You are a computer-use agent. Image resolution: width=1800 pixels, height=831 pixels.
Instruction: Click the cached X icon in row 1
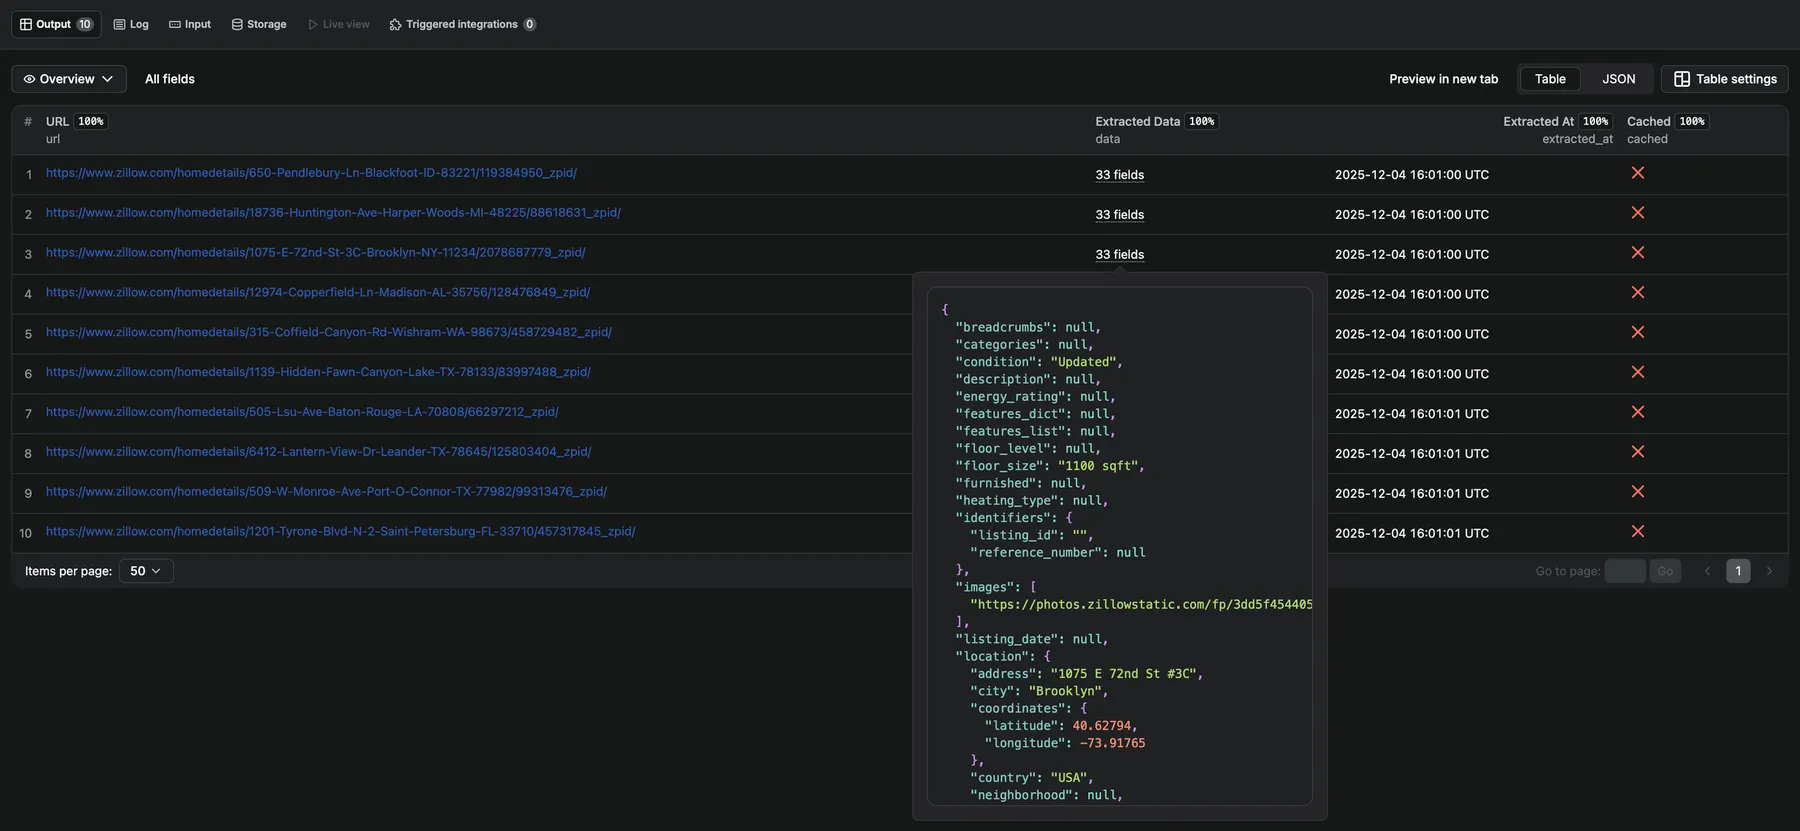click(x=1638, y=173)
